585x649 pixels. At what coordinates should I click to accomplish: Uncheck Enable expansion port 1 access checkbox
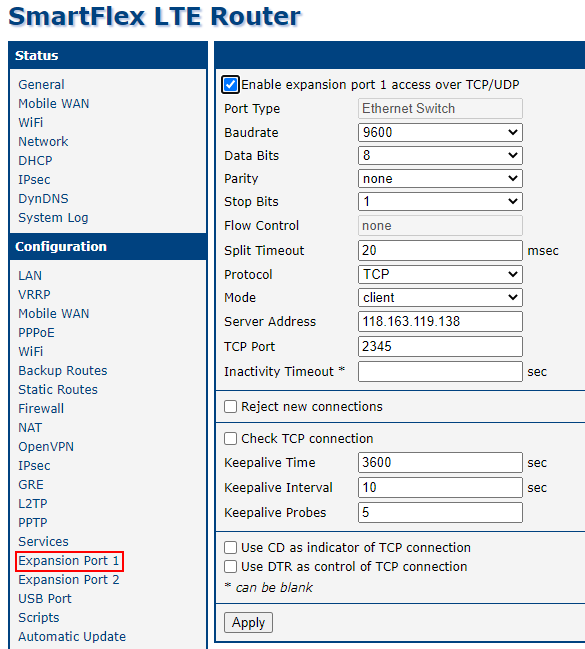point(230,84)
